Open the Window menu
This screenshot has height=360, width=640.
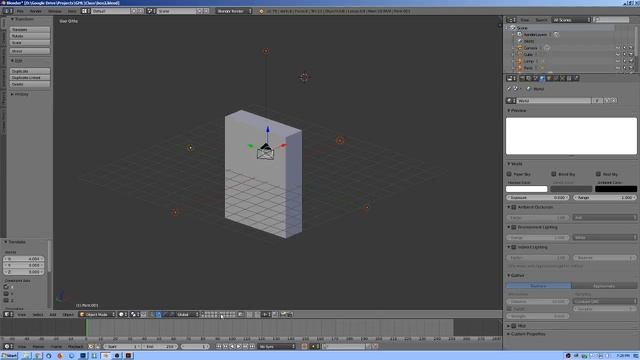pyautogui.click(x=55, y=11)
